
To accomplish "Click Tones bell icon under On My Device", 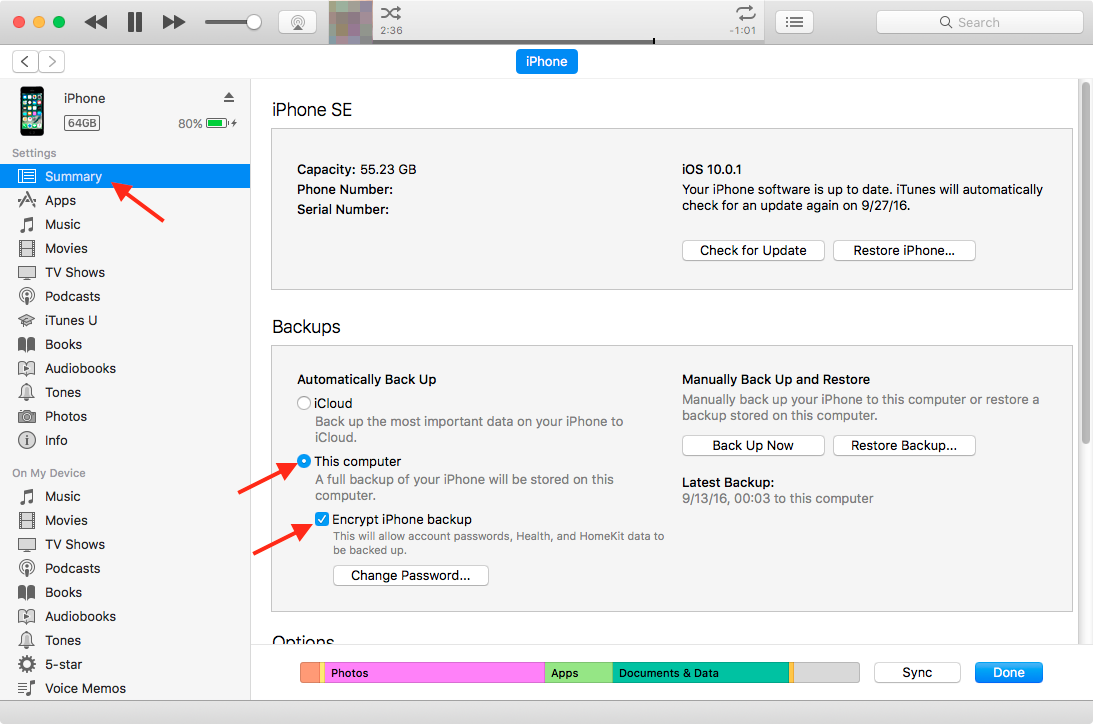I will click(x=26, y=640).
